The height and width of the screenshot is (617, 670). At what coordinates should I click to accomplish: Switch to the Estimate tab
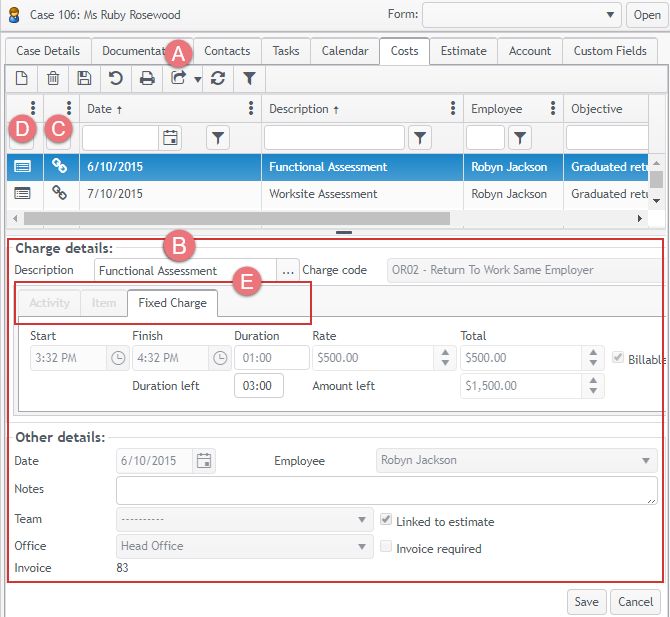[463, 51]
